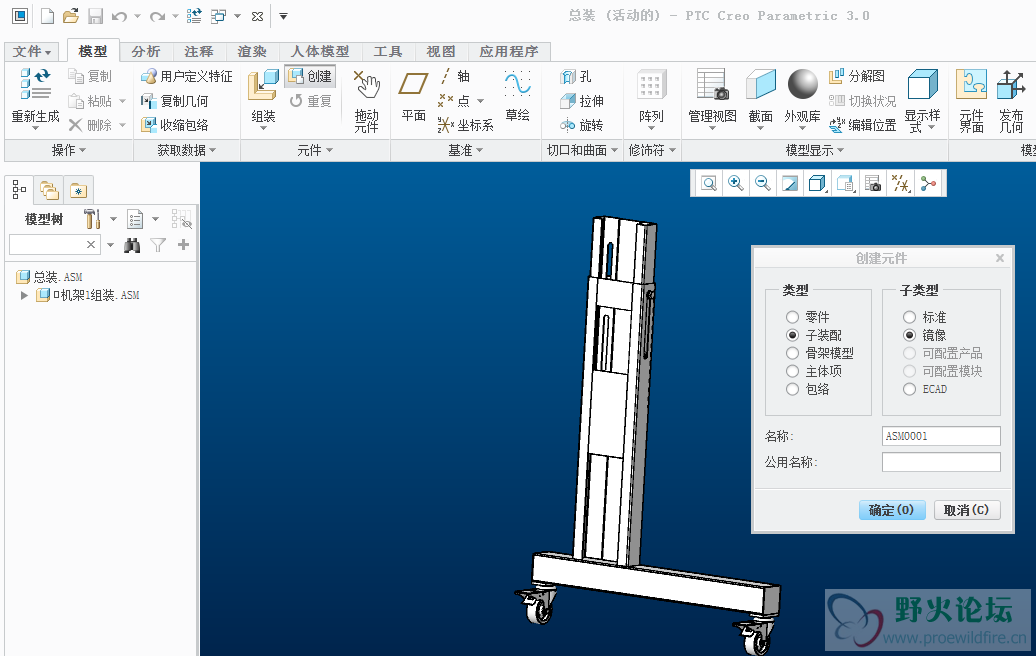
Task: Expand the 基准 (Datum) group dropdown
Action: 466,151
